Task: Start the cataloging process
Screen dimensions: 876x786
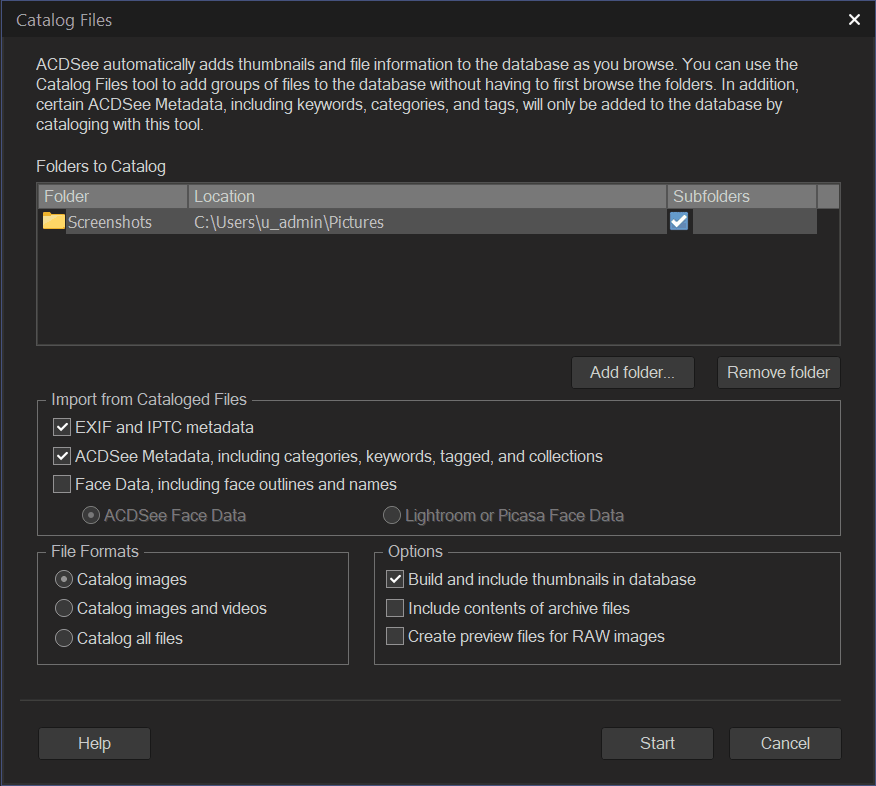Action: coord(657,743)
